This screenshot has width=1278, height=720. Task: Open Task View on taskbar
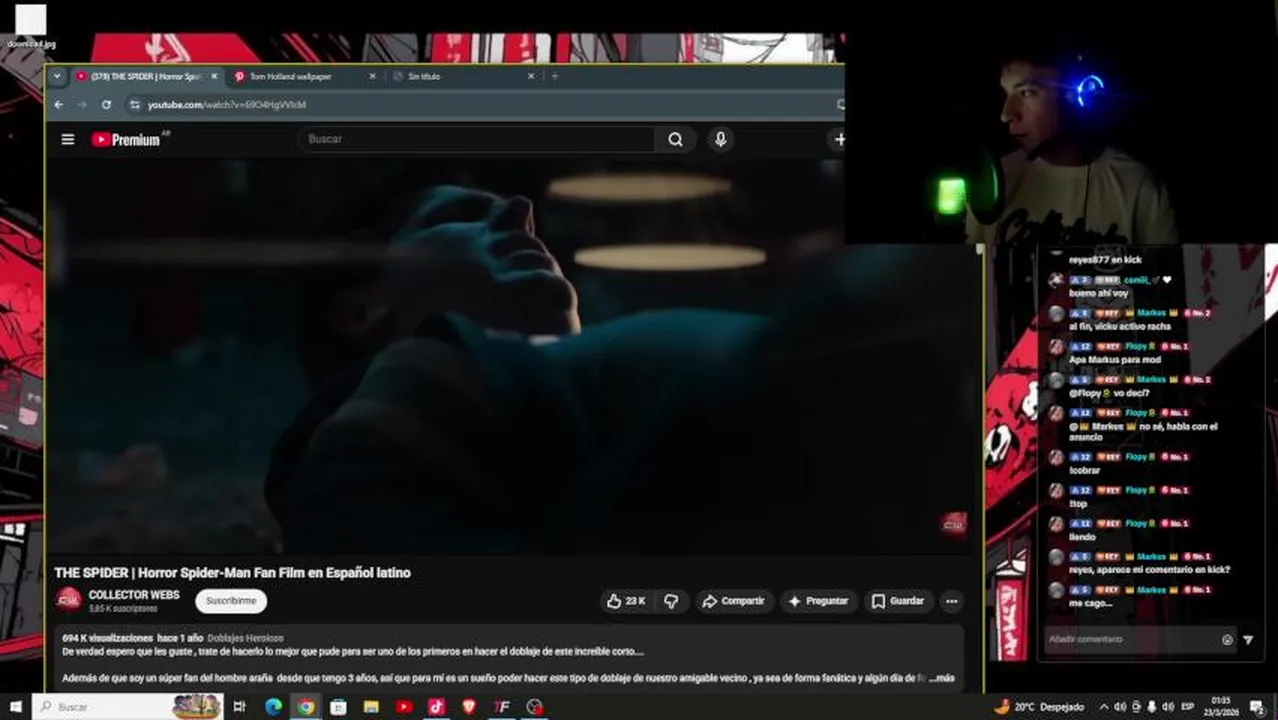pyautogui.click(x=240, y=706)
